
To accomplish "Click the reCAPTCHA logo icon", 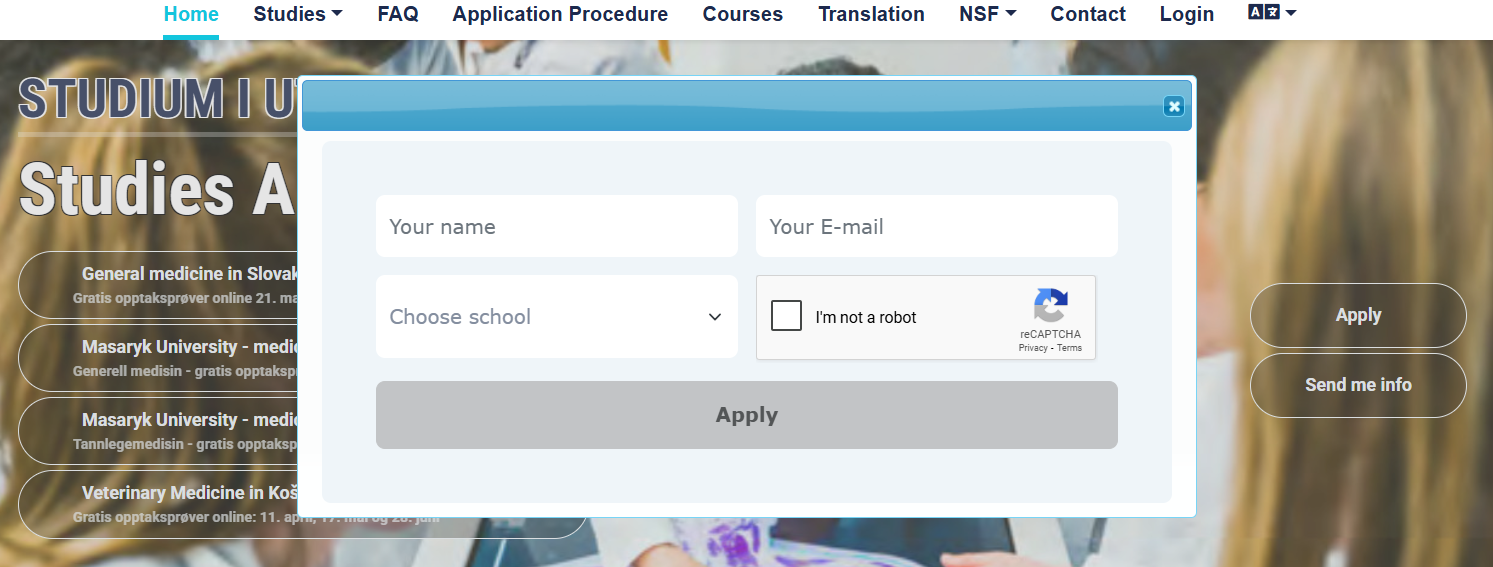I will click(x=1050, y=306).
